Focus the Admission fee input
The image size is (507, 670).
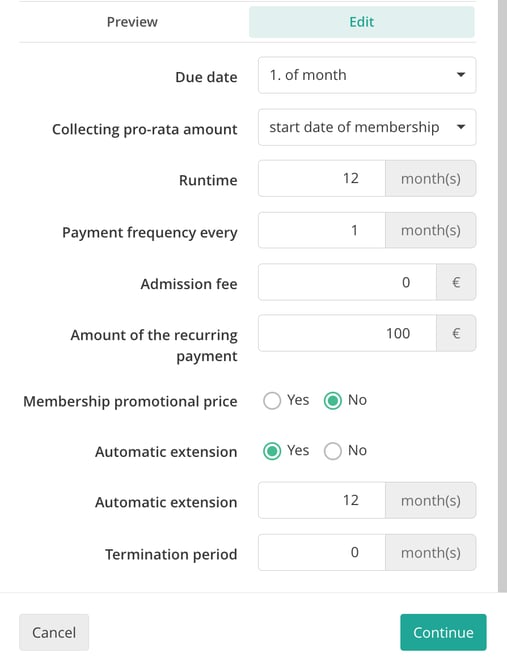pos(347,282)
